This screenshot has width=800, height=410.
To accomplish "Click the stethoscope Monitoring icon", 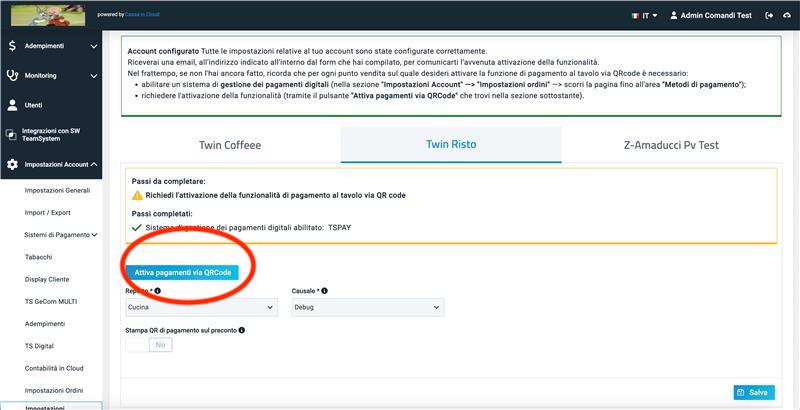I will [12, 75].
